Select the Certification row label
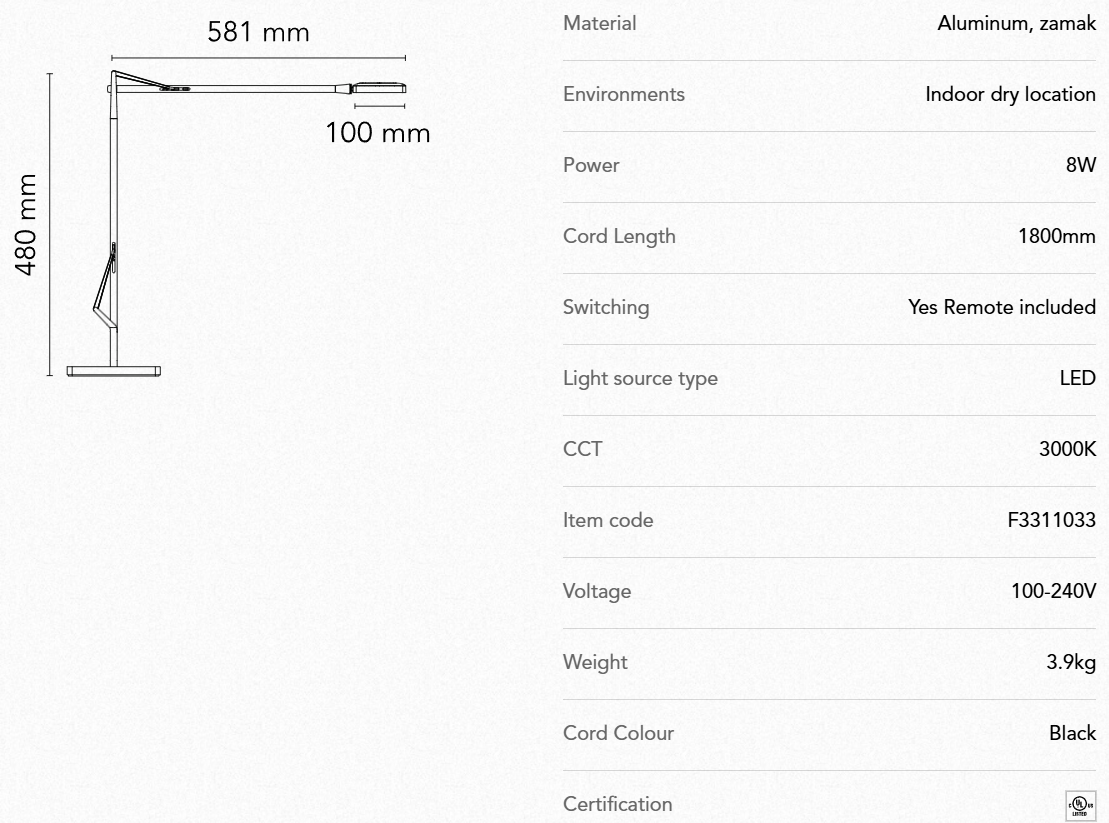 pos(618,804)
